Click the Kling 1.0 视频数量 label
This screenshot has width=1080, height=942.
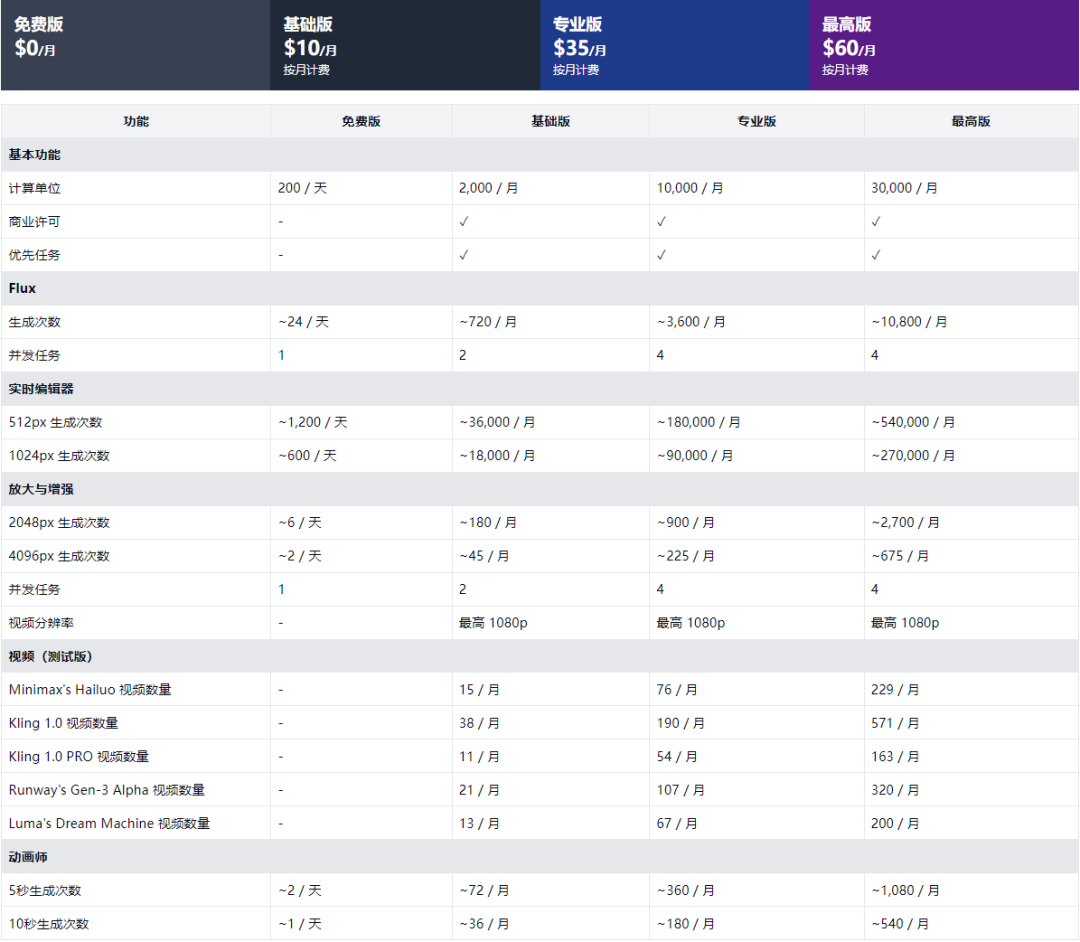pyautogui.click(x=63, y=723)
